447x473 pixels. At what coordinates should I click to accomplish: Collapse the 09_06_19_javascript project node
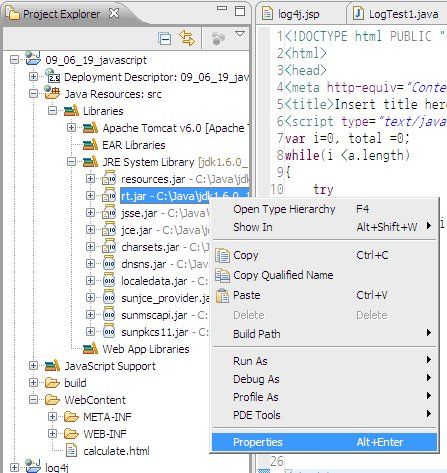pos(14,60)
